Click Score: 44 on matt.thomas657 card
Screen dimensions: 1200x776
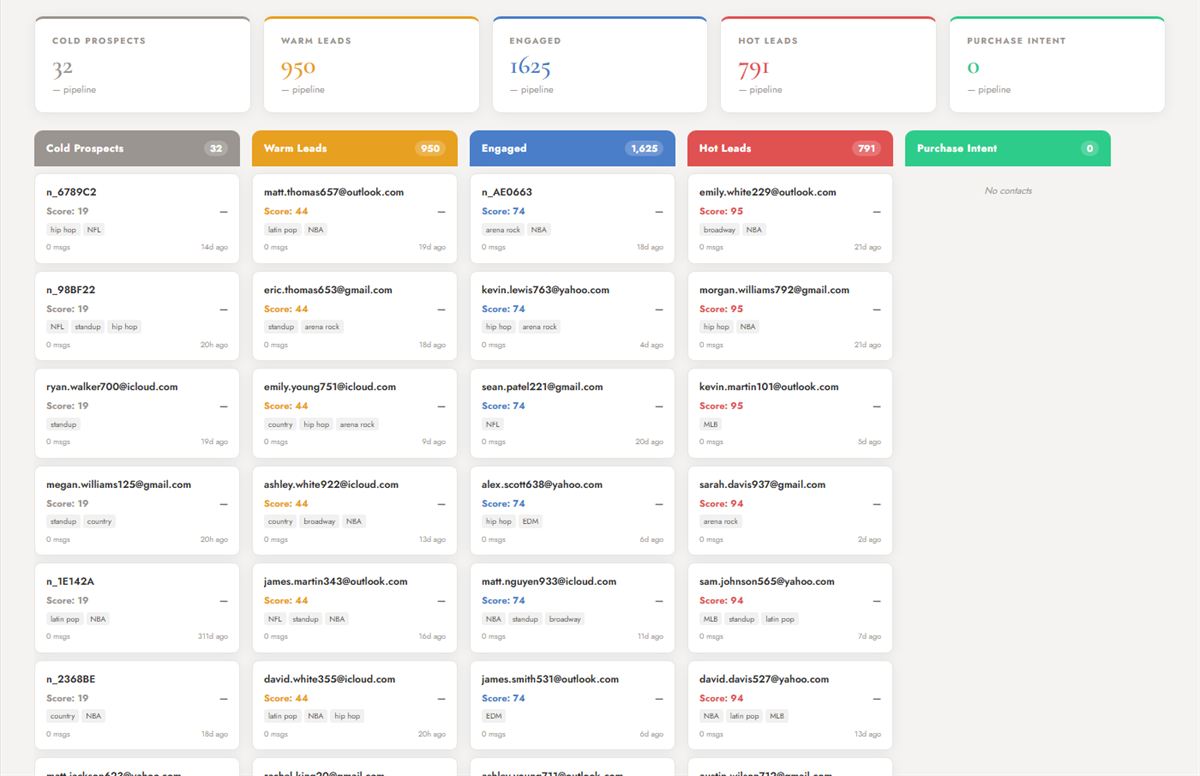click(286, 212)
